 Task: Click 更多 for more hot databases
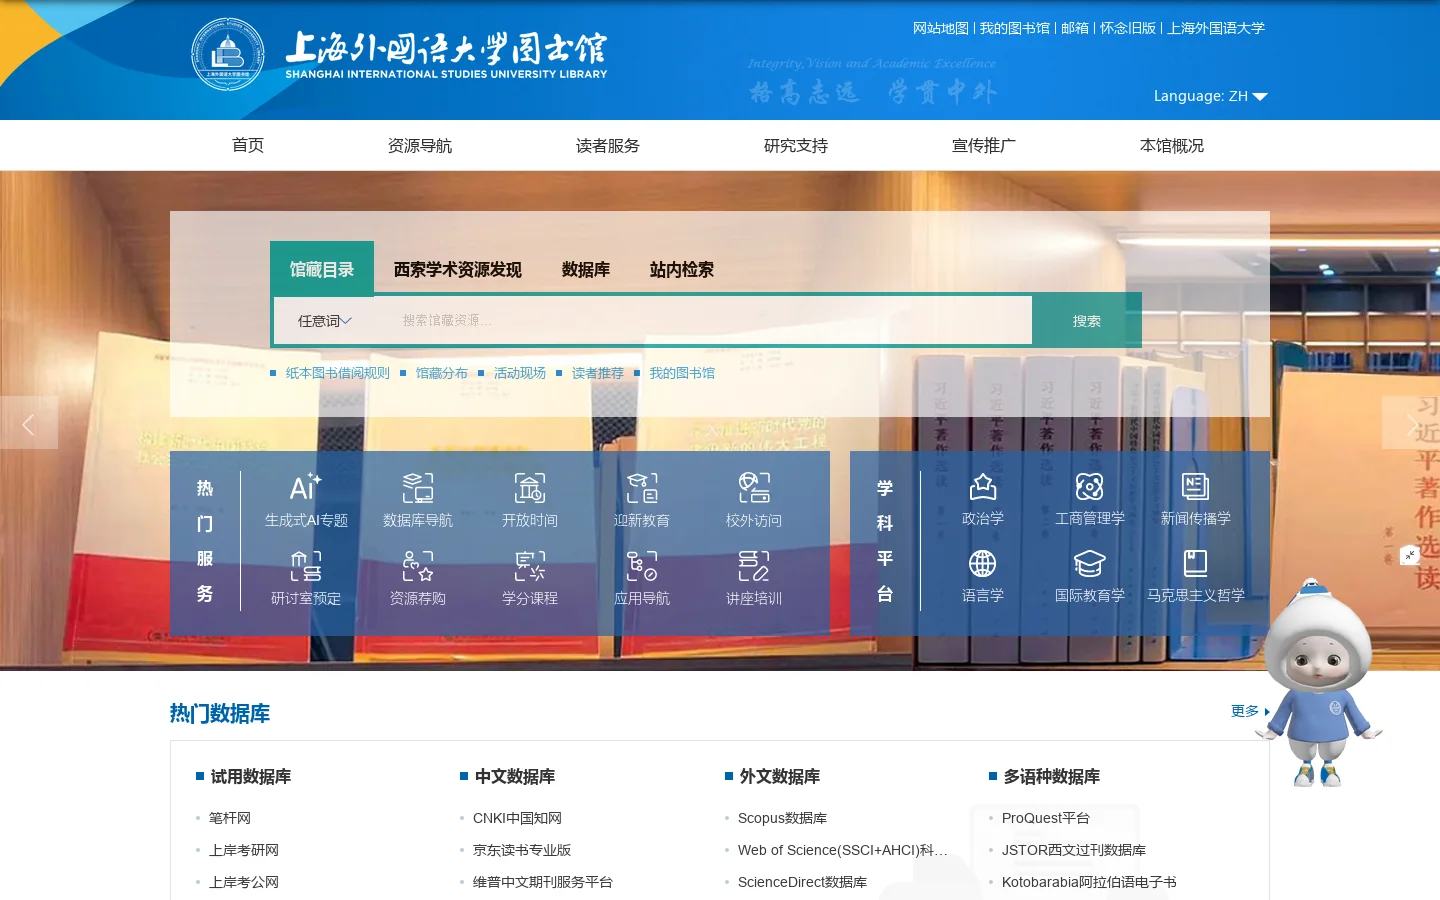pyautogui.click(x=1250, y=711)
